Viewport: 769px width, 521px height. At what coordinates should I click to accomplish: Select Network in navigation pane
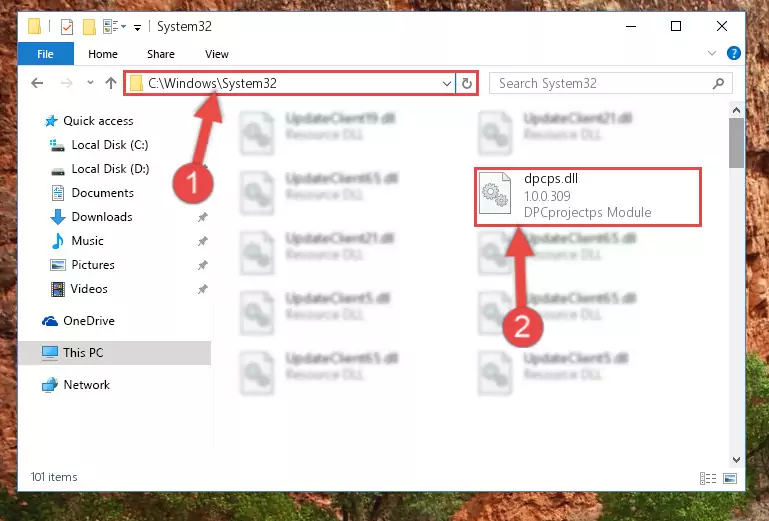(86, 385)
